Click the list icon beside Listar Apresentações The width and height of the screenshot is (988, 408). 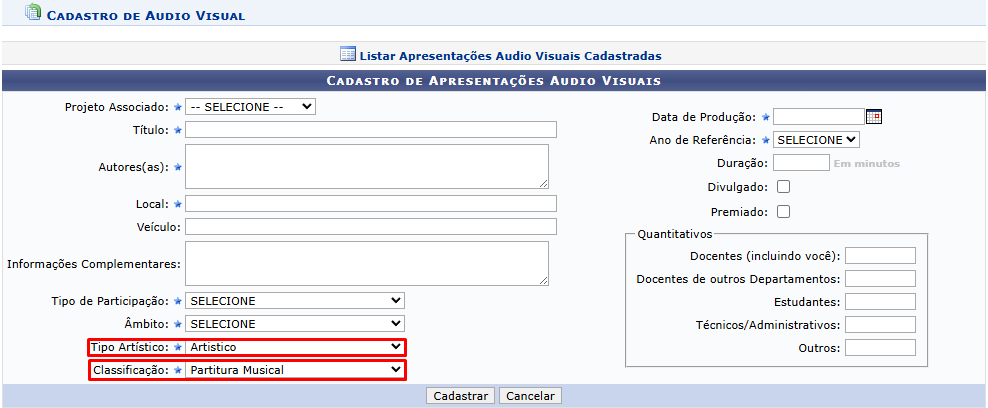tap(348, 54)
